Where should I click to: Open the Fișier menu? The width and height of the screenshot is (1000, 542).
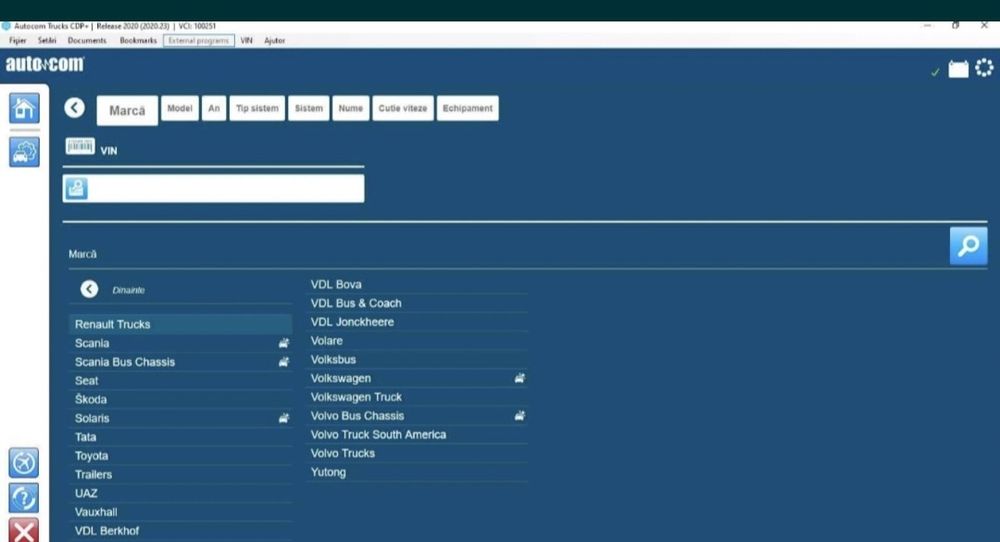(18, 40)
